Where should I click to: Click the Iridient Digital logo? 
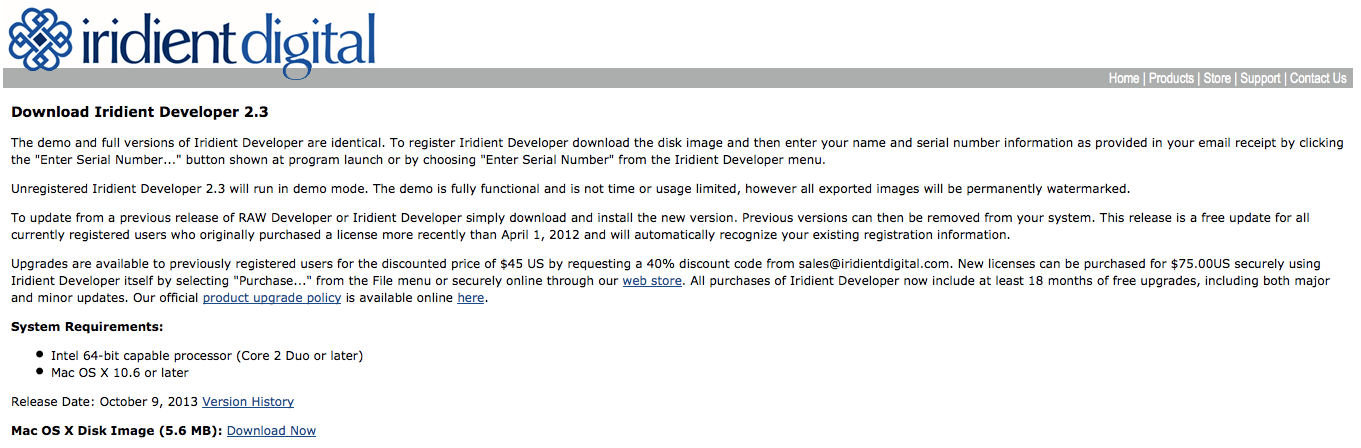[193, 41]
